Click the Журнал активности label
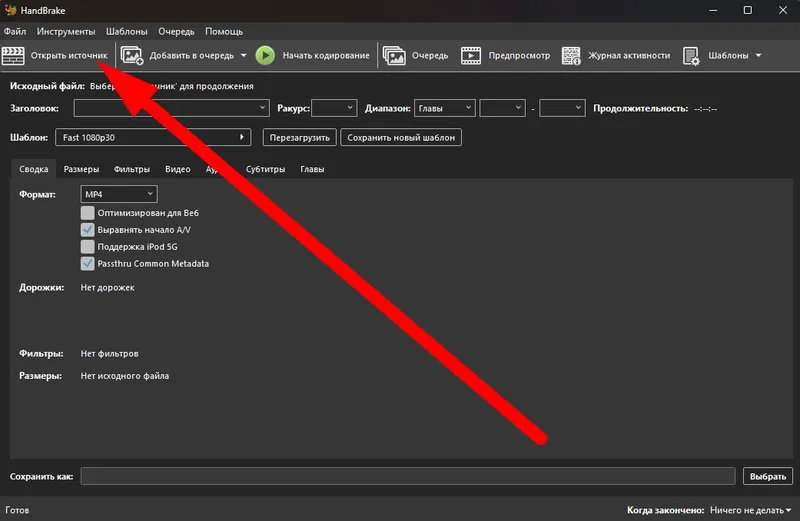 pos(629,56)
